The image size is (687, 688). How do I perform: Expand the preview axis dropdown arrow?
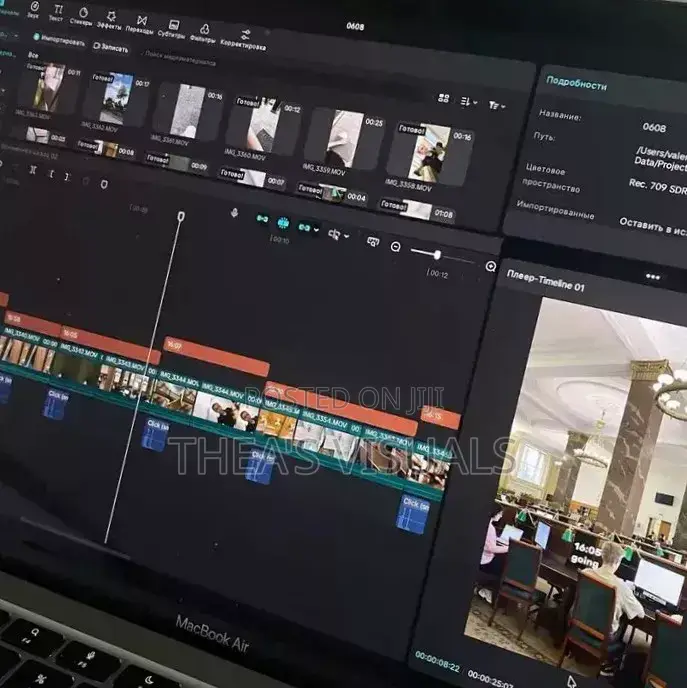347,236
